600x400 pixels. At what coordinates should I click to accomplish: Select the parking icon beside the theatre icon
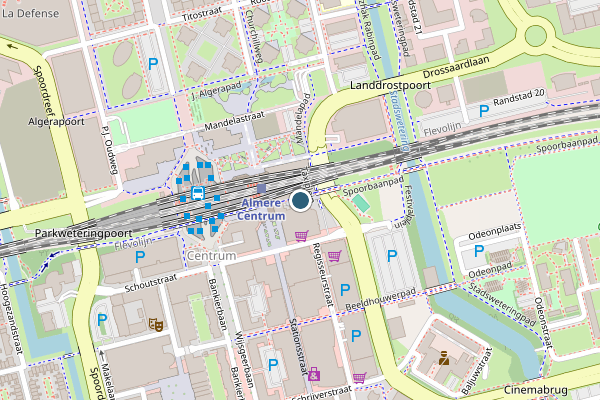(102, 320)
